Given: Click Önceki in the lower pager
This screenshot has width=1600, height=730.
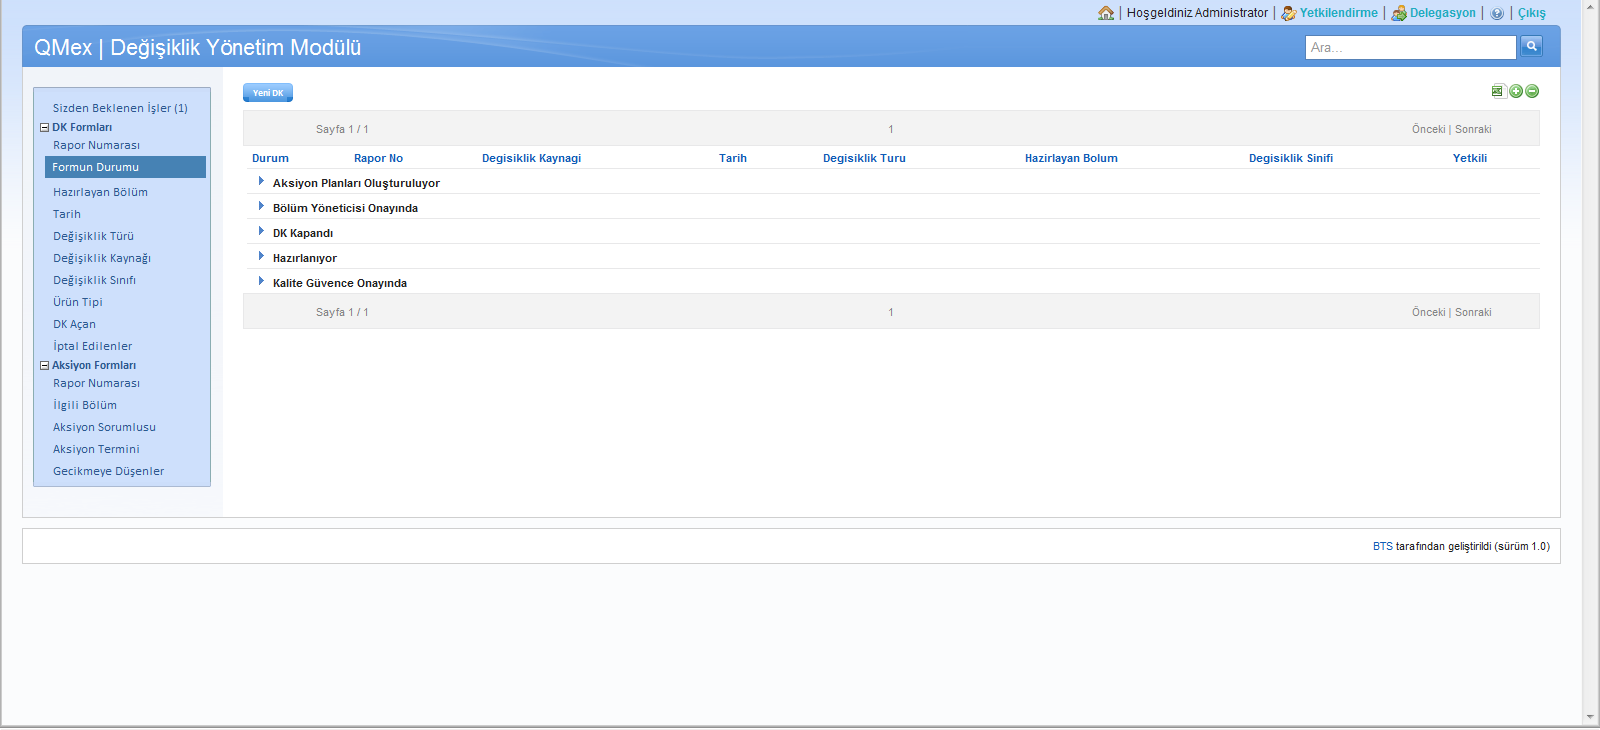Looking at the screenshot, I should pos(1428,312).
